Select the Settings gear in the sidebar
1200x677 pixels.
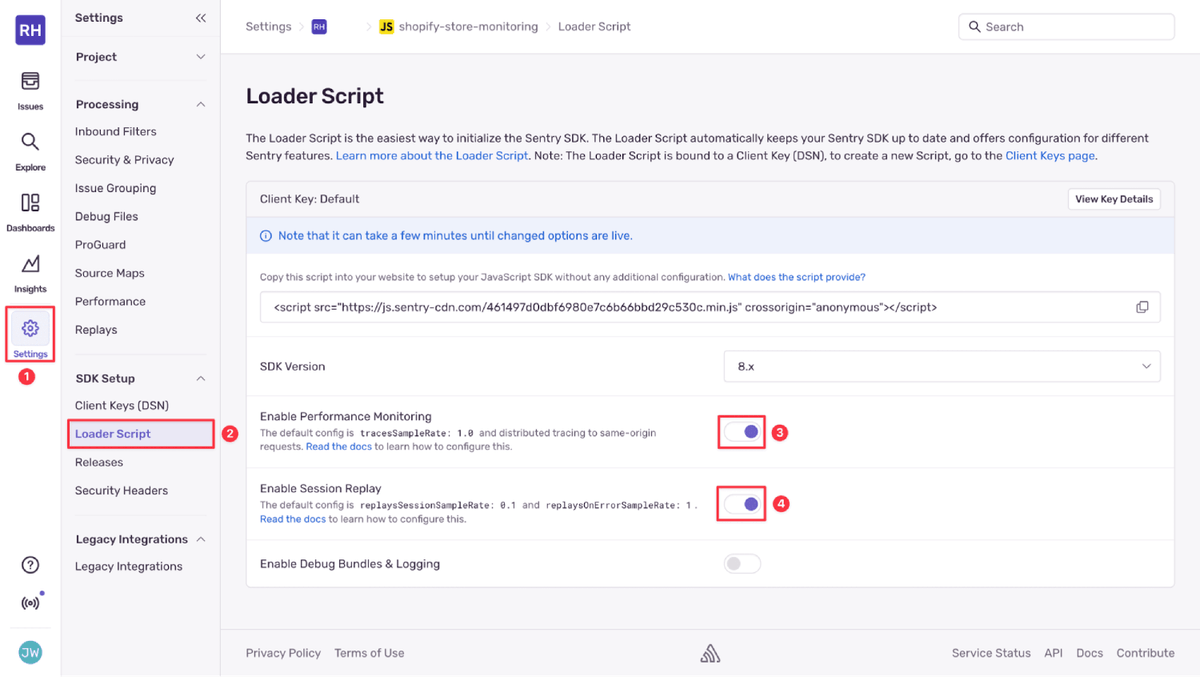30,335
